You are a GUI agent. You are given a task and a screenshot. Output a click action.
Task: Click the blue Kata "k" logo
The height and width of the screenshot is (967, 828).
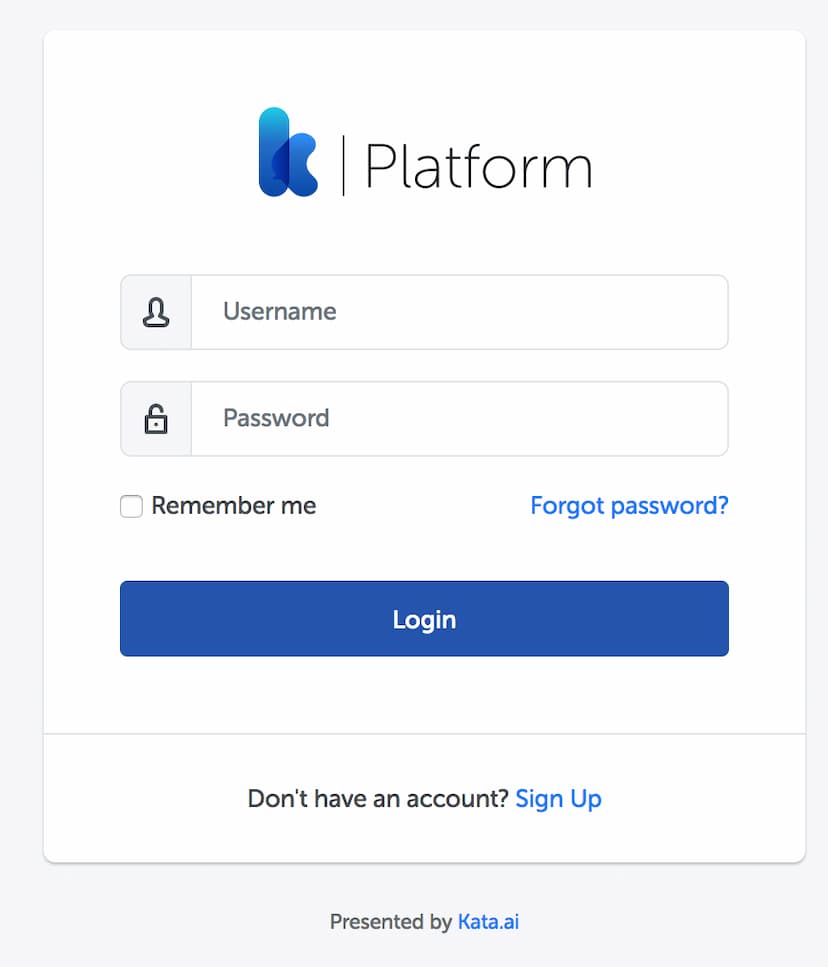coord(288,152)
